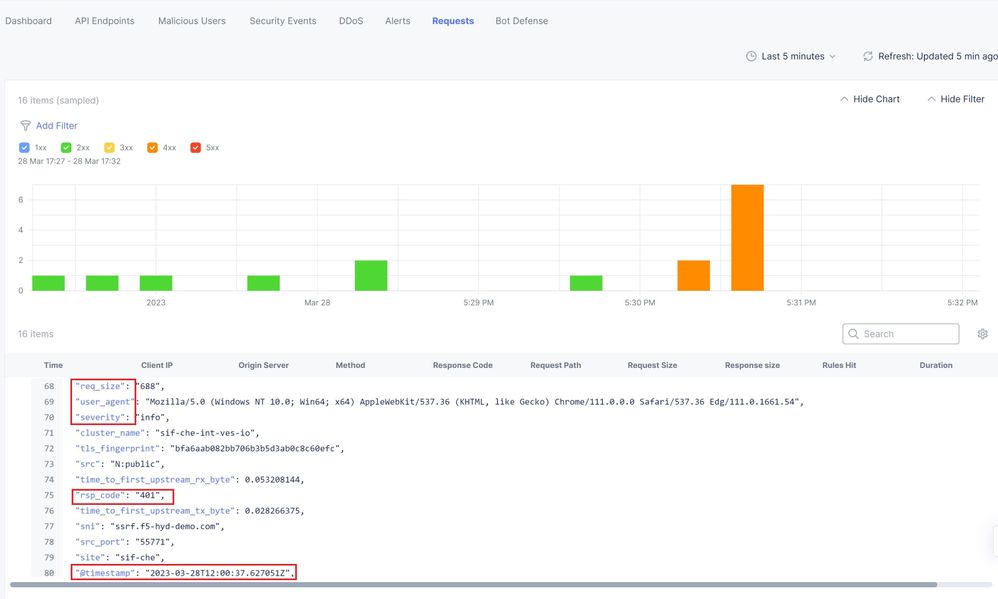Viewport: 998px width, 599px height.
Task: Uncheck the 1xx status code checkbox
Action: tap(24, 148)
